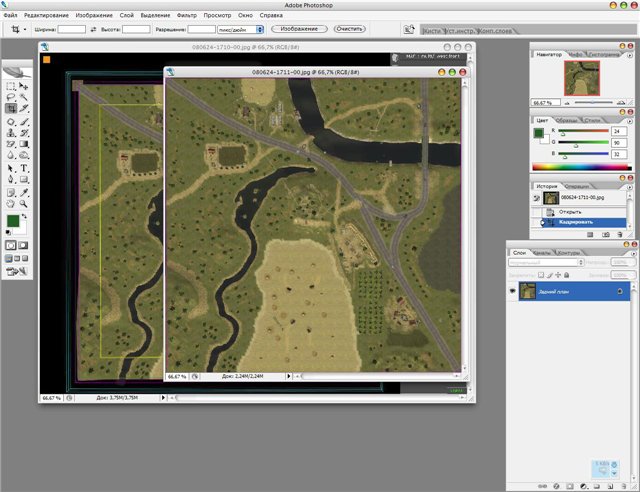This screenshot has height=492, width=640.
Task: Delete layer via Layers panel trash icon
Action: click(x=624, y=486)
